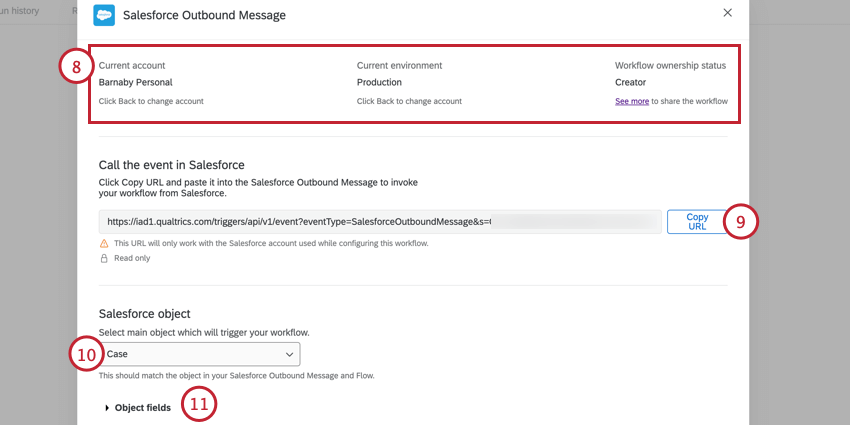Click the number 8 annotation circle
This screenshot has width=850, height=425.
73,67
